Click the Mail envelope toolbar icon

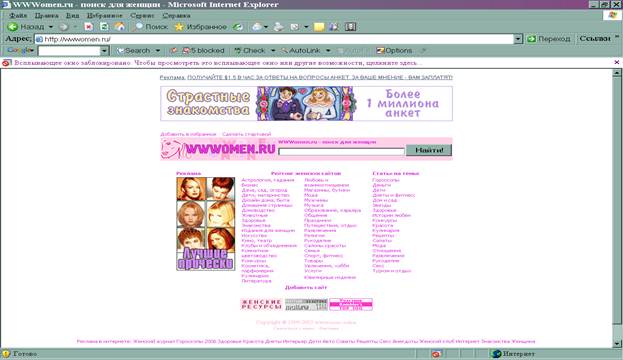tap(257, 27)
